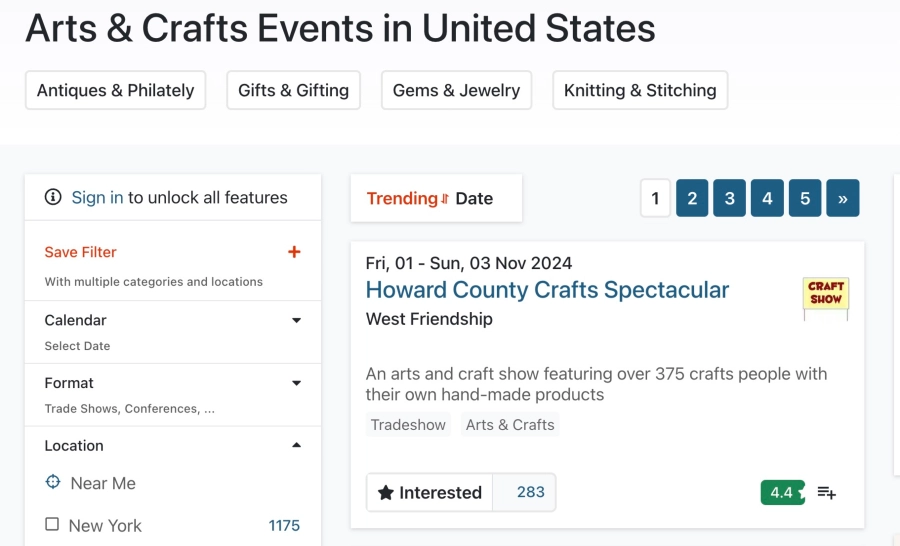Screen dimensions: 900x546
Task: Click the info icon beside Sign in
Action: click(53, 198)
